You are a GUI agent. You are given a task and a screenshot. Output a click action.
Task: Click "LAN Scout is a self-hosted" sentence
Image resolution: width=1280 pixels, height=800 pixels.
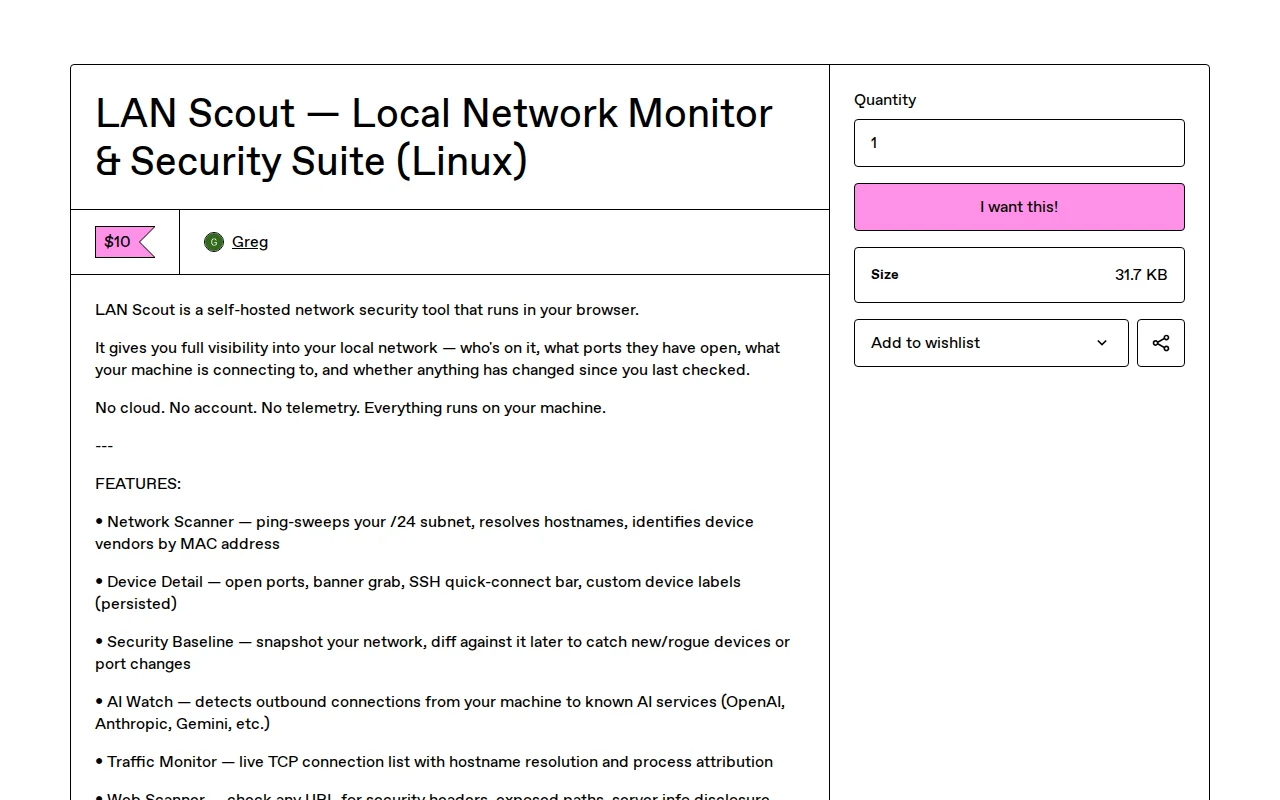367,310
